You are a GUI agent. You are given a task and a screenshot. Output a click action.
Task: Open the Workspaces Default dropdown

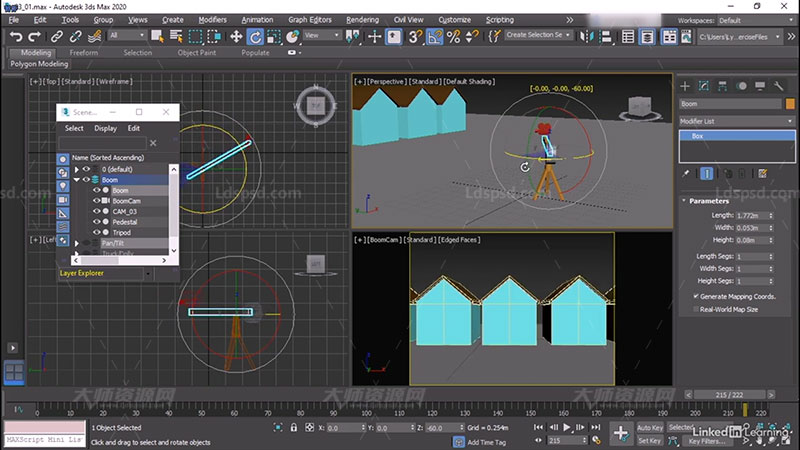tap(756, 20)
